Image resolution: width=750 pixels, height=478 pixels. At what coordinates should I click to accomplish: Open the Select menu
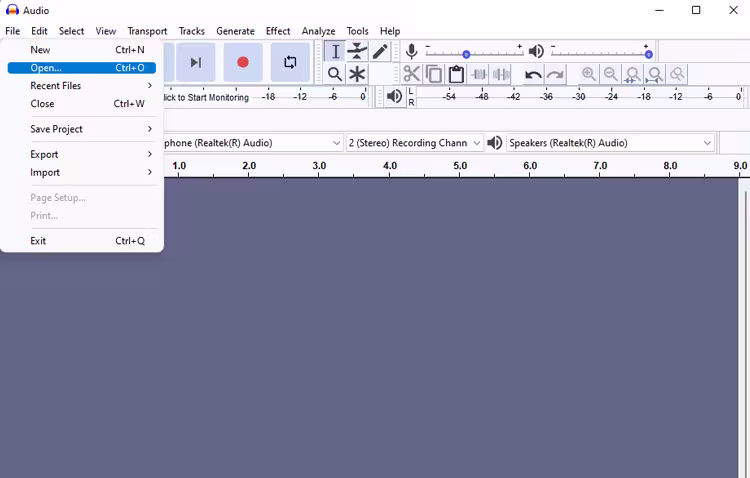pos(71,31)
